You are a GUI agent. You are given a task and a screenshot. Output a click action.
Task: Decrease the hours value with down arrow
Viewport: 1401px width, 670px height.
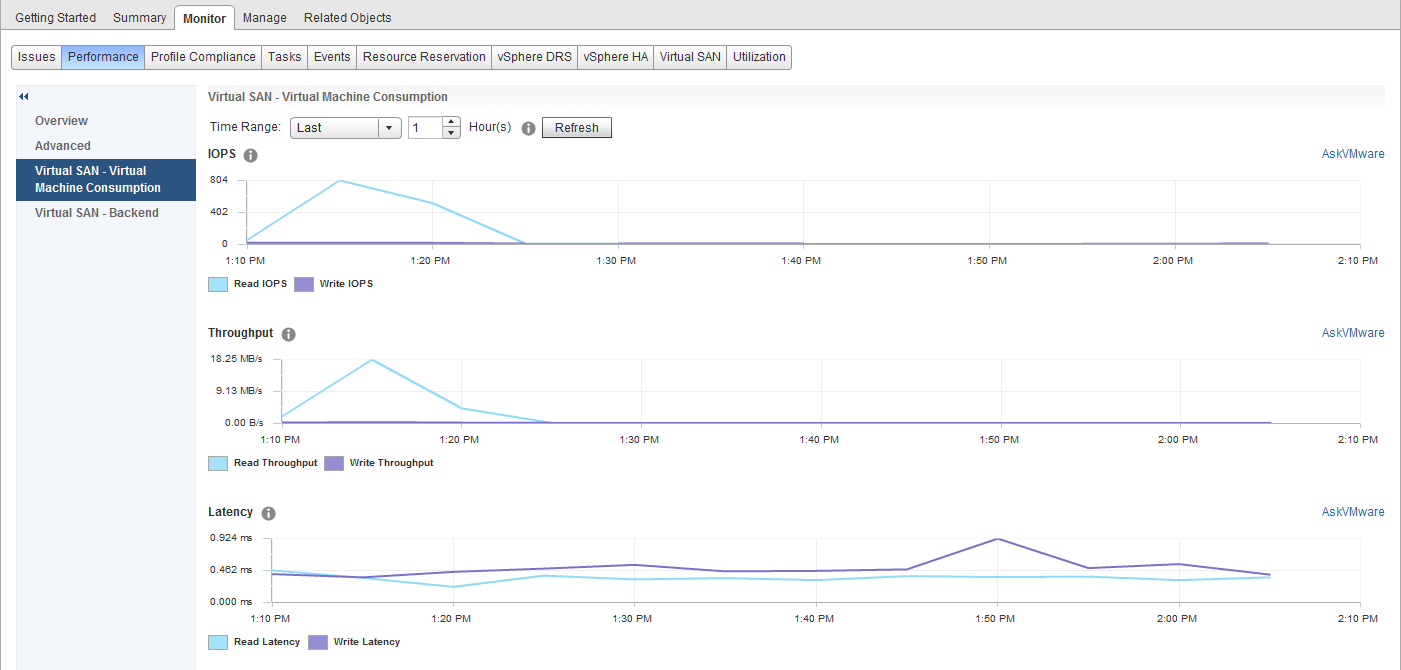pyautogui.click(x=451, y=133)
